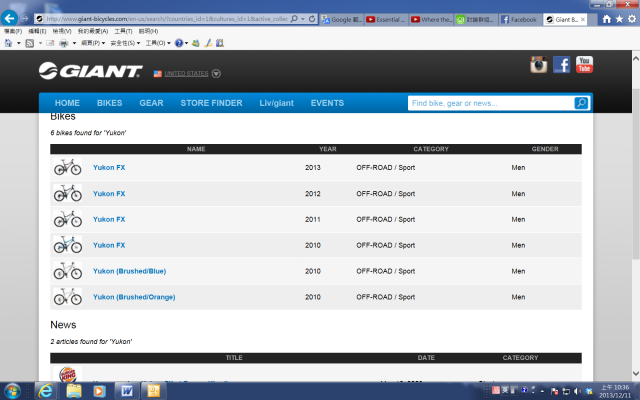640x400 pixels.
Task: Open Microsoft Word in the taskbar
Action: [127, 391]
